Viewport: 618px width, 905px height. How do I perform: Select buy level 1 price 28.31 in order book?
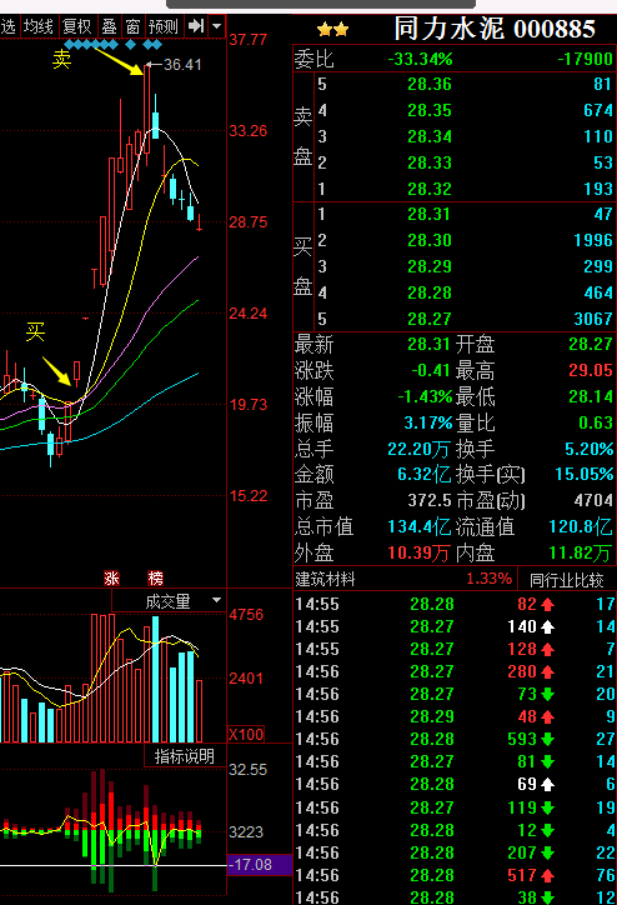click(429, 214)
